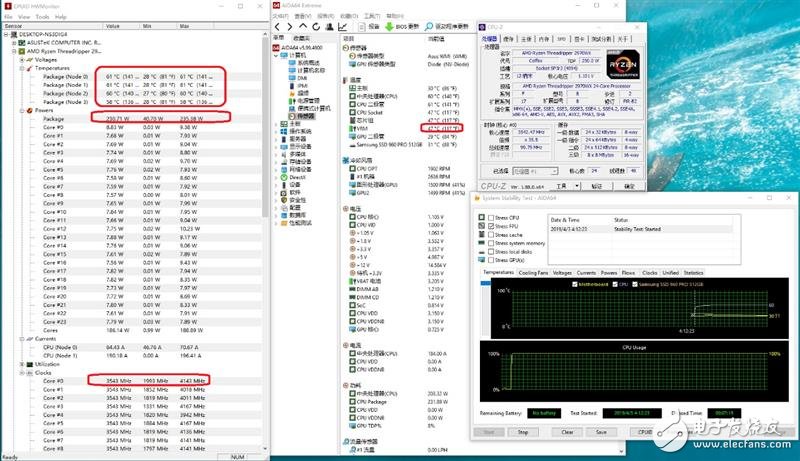Screen dimensions: 800x461
Task: Click the Powers flame icon in HWMonitor
Action: 30,110
